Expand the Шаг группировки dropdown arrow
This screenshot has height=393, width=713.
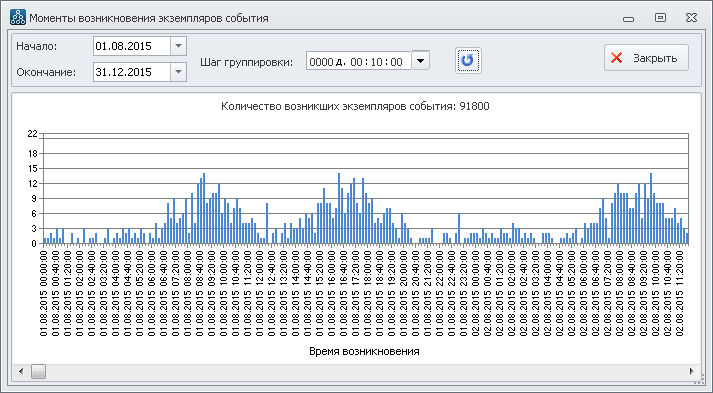click(421, 60)
